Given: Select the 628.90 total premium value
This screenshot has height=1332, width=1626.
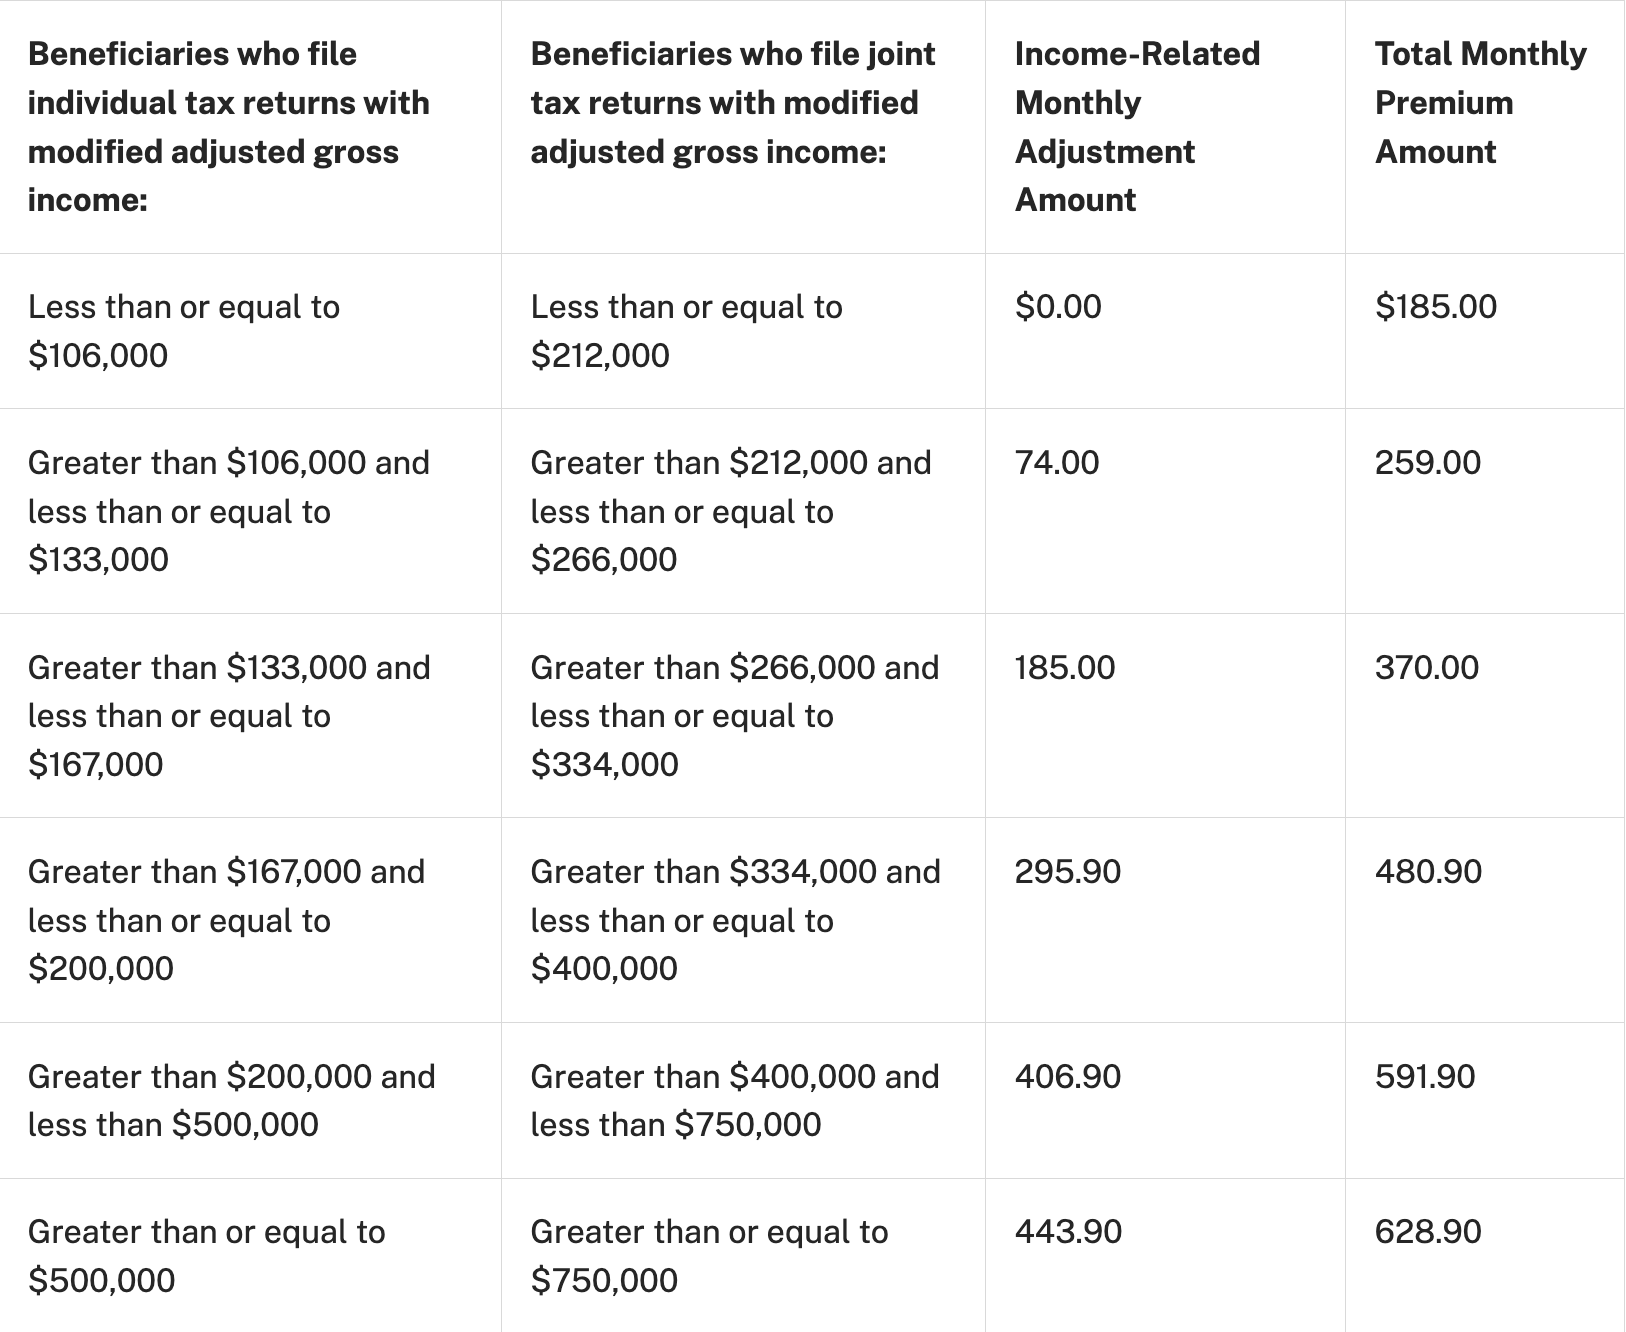Looking at the screenshot, I should (1428, 1231).
